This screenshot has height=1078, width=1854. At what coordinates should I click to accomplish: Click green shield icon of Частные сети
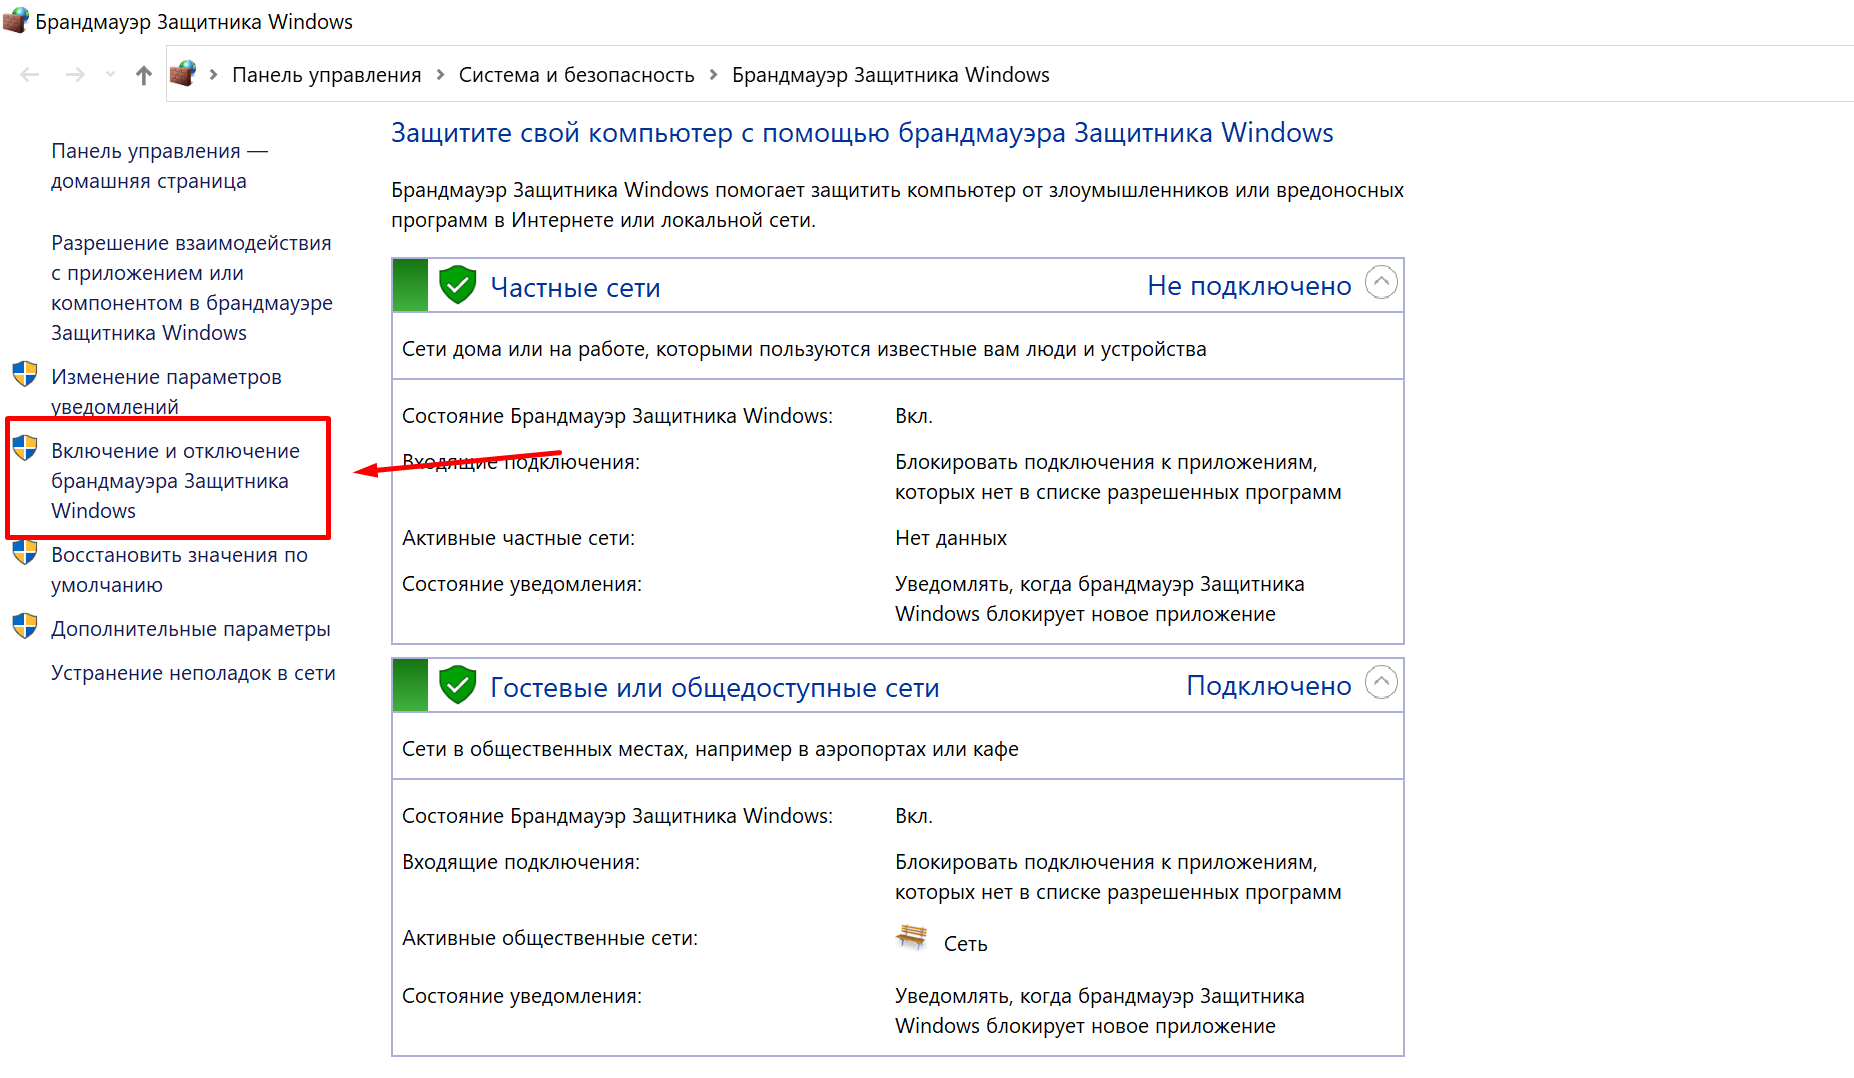point(457,285)
